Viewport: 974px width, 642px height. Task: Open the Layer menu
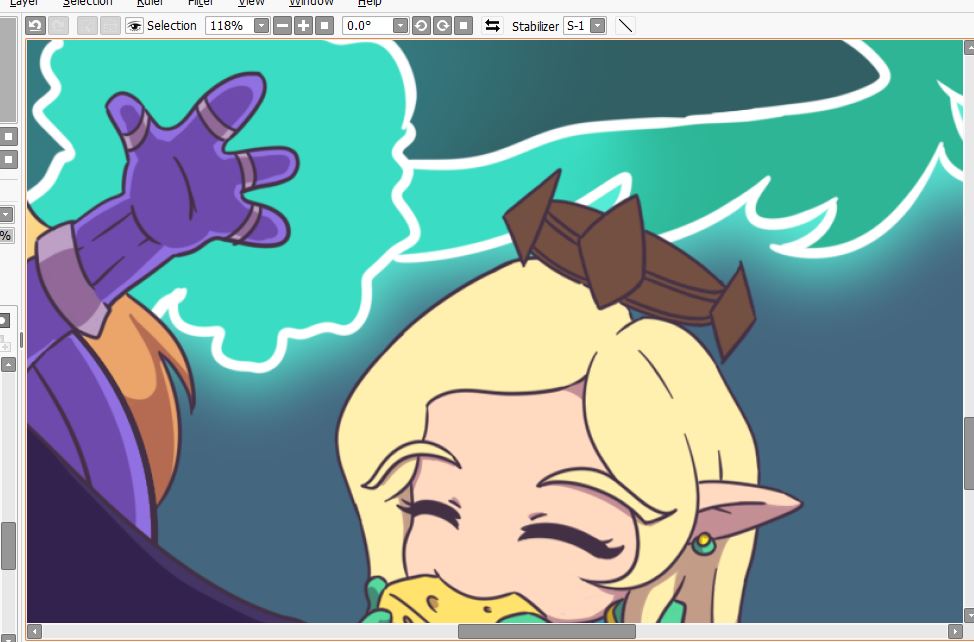click(24, 3)
